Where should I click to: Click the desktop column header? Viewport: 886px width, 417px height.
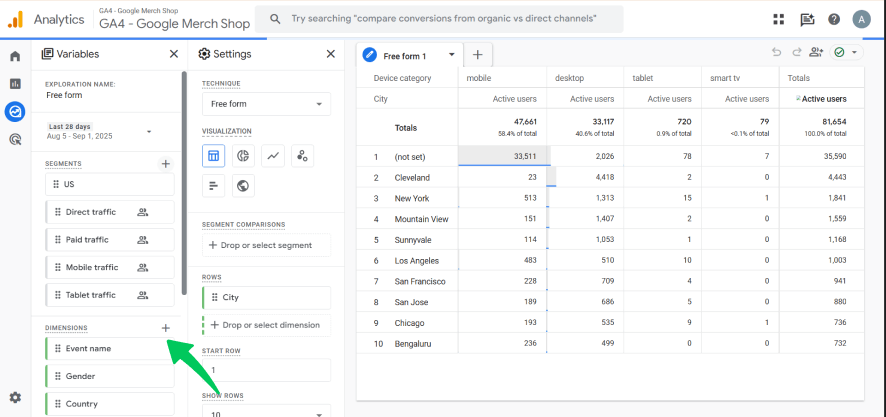coord(569,79)
